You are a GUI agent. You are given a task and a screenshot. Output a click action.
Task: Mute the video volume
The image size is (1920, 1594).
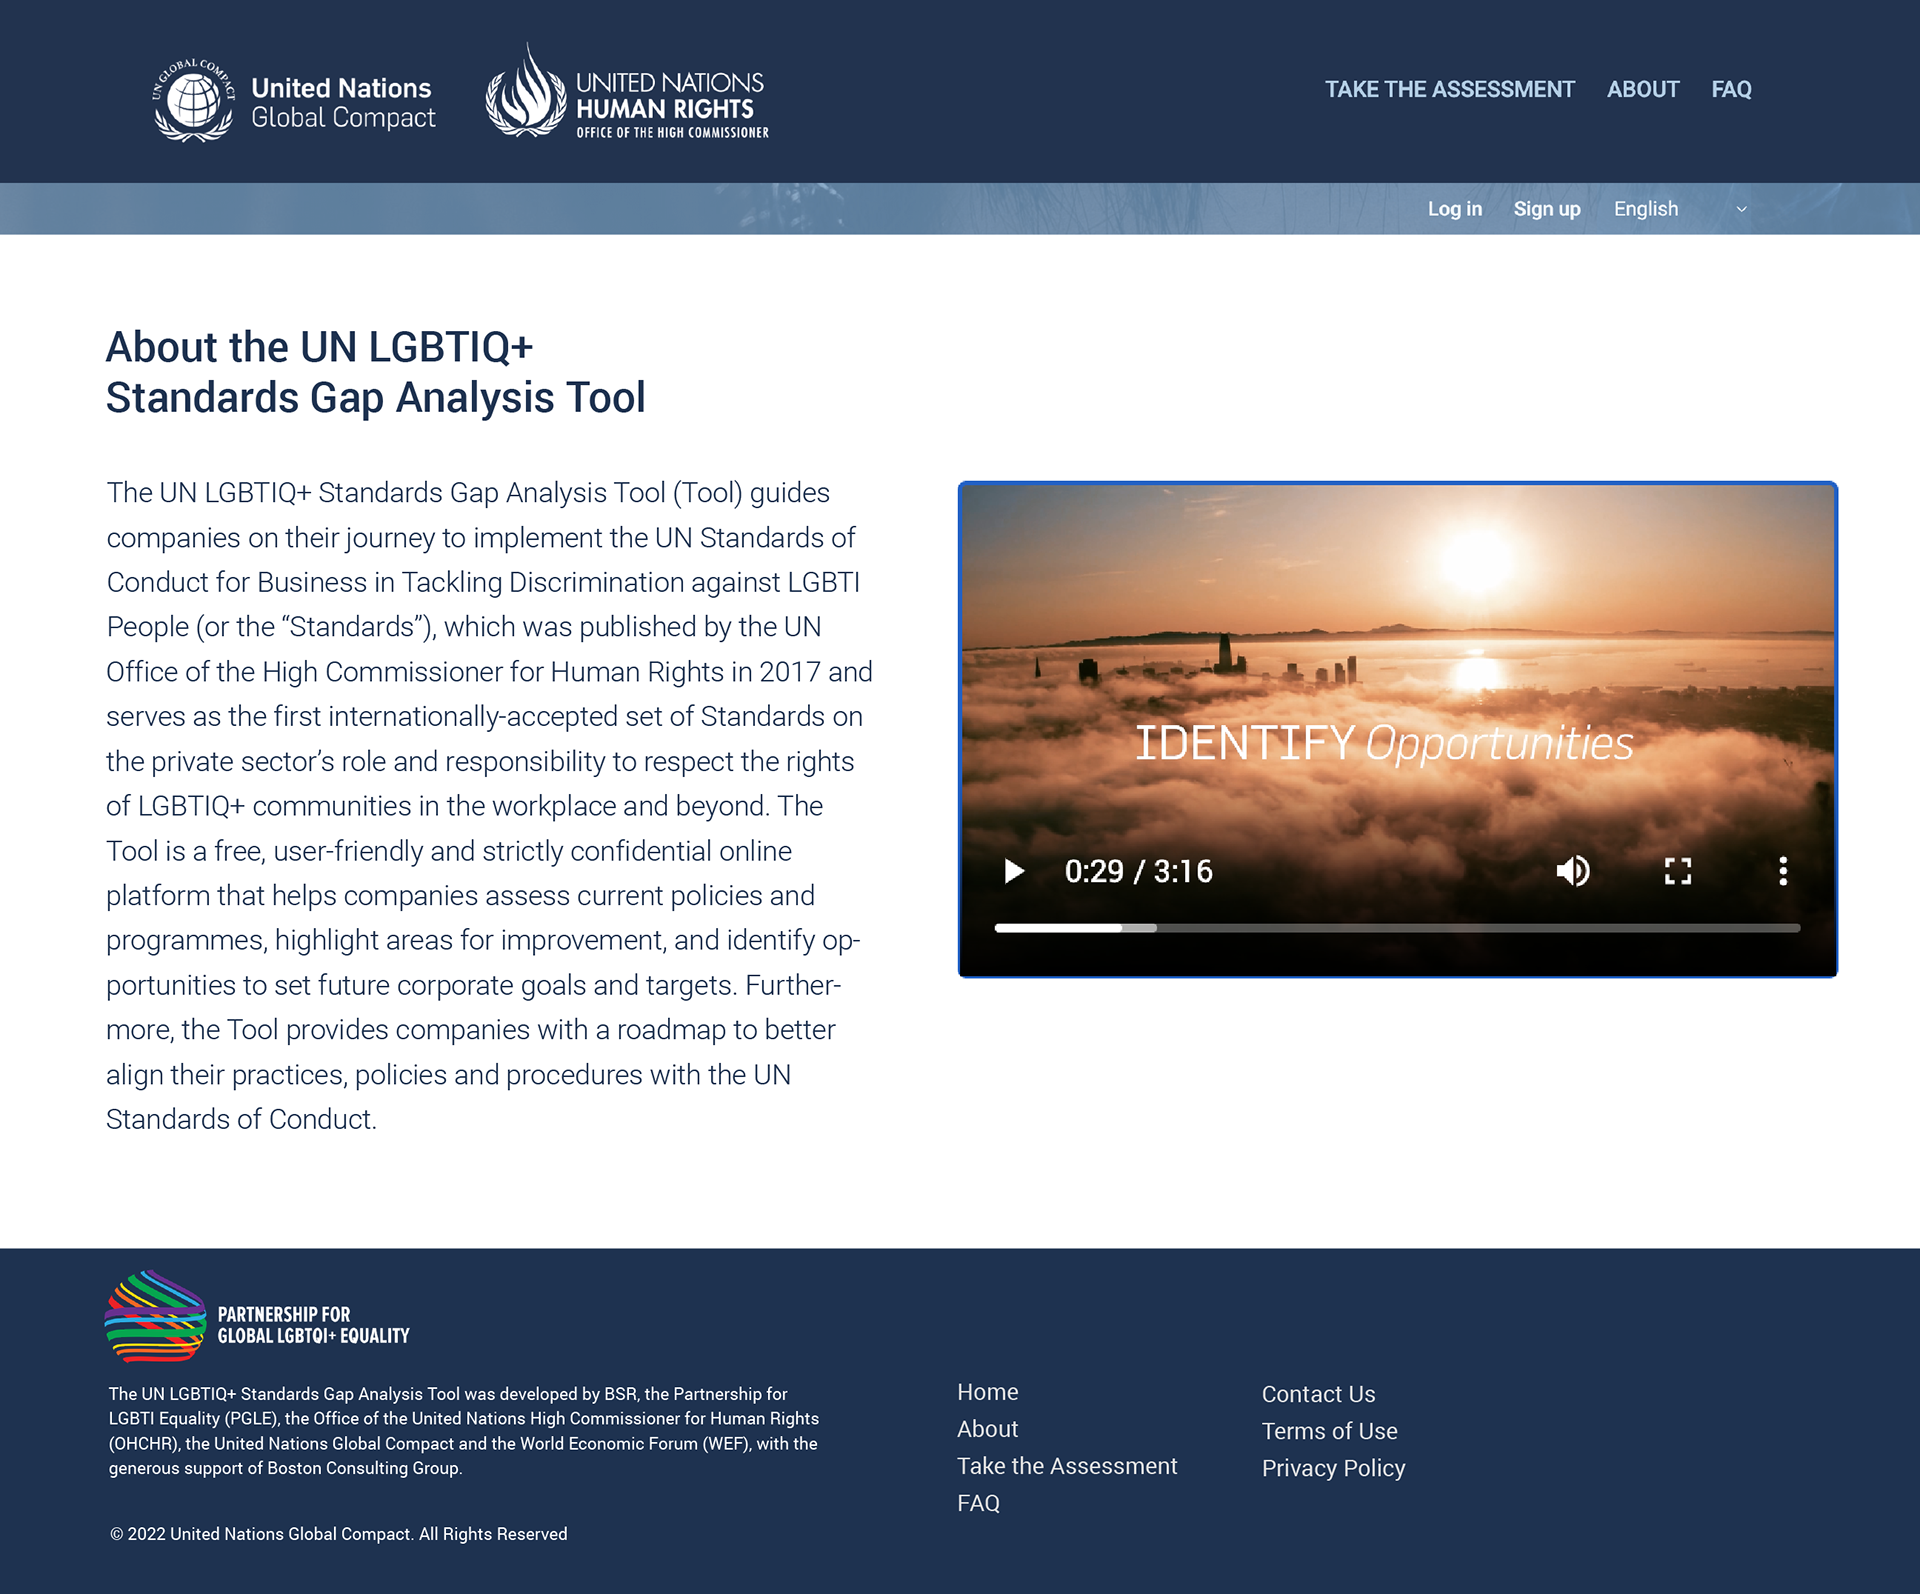pyautogui.click(x=1573, y=871)
